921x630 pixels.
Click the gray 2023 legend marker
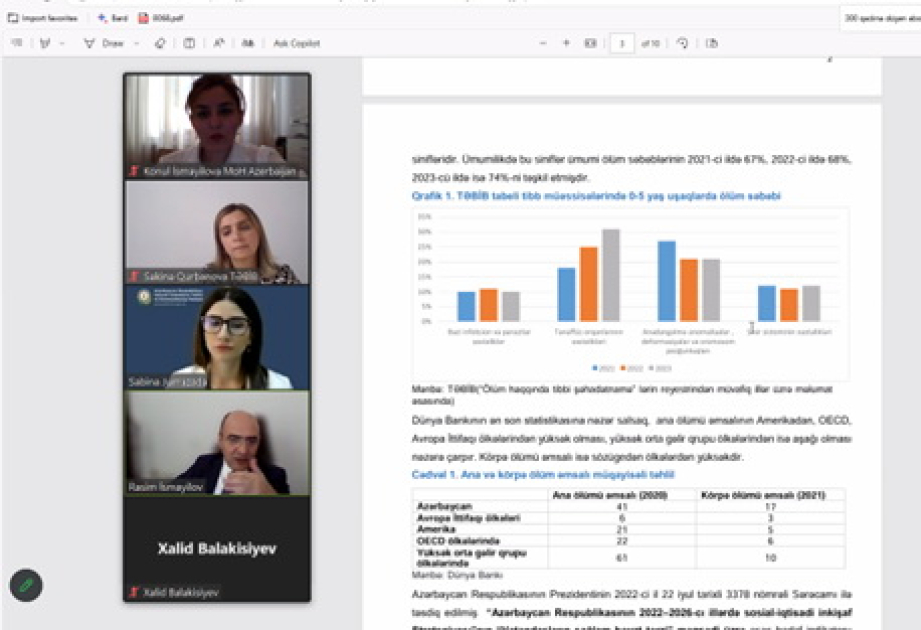point(651,368)
